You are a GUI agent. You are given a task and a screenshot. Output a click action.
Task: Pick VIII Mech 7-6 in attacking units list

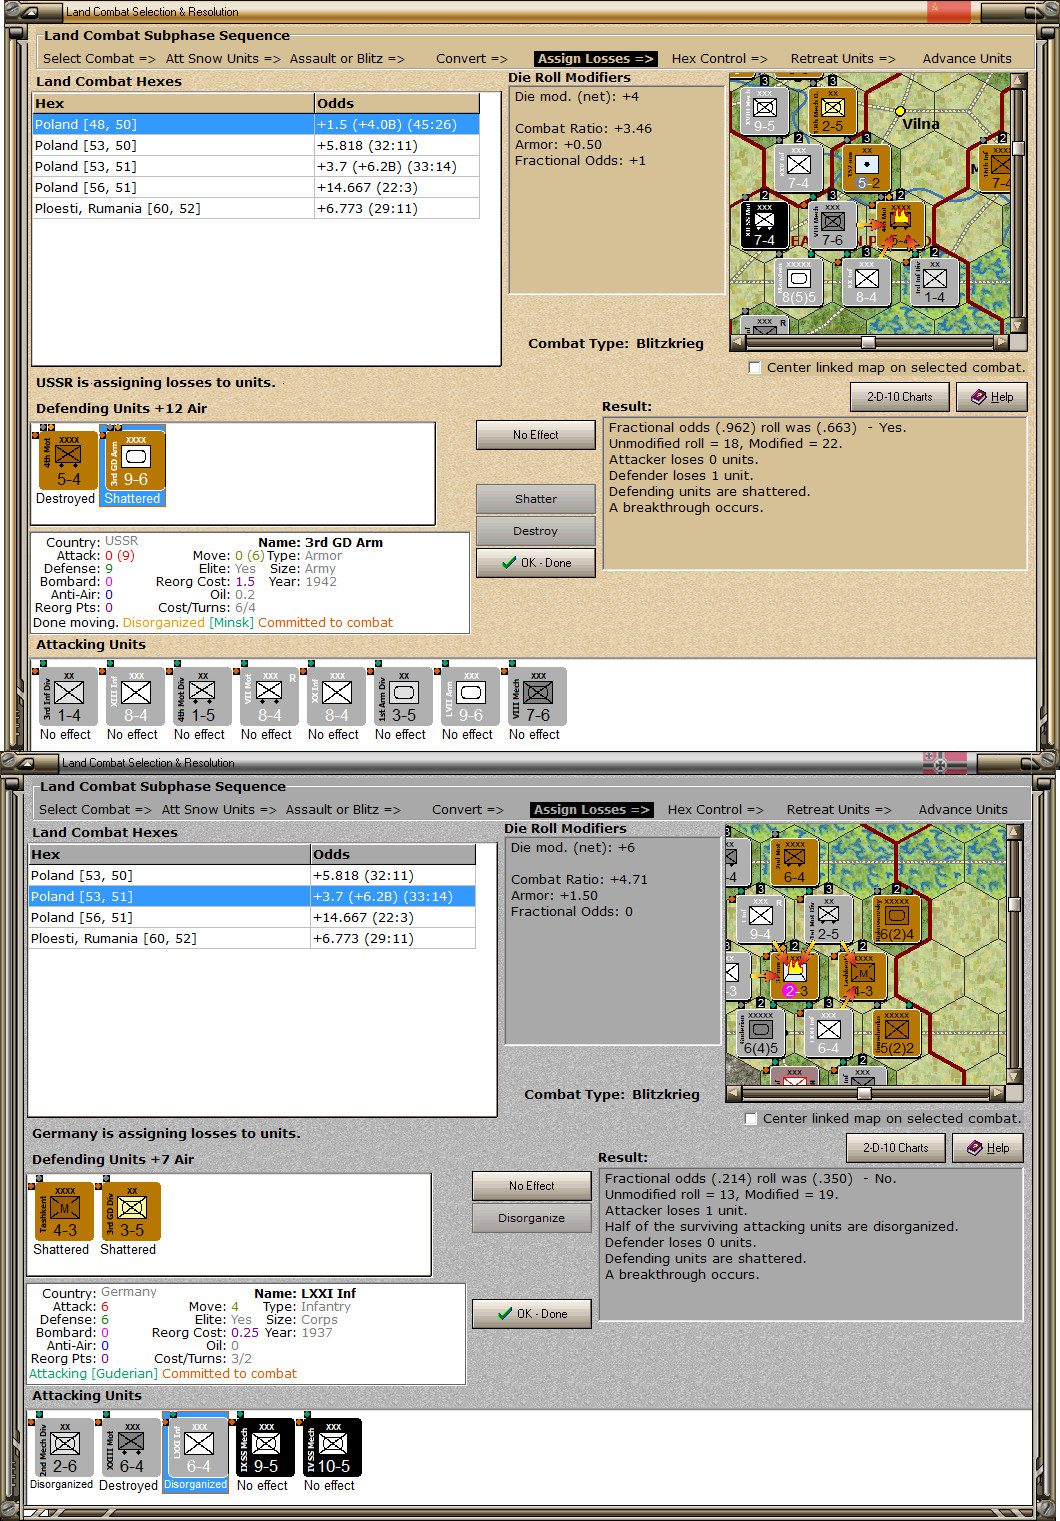tap(535, 696)
